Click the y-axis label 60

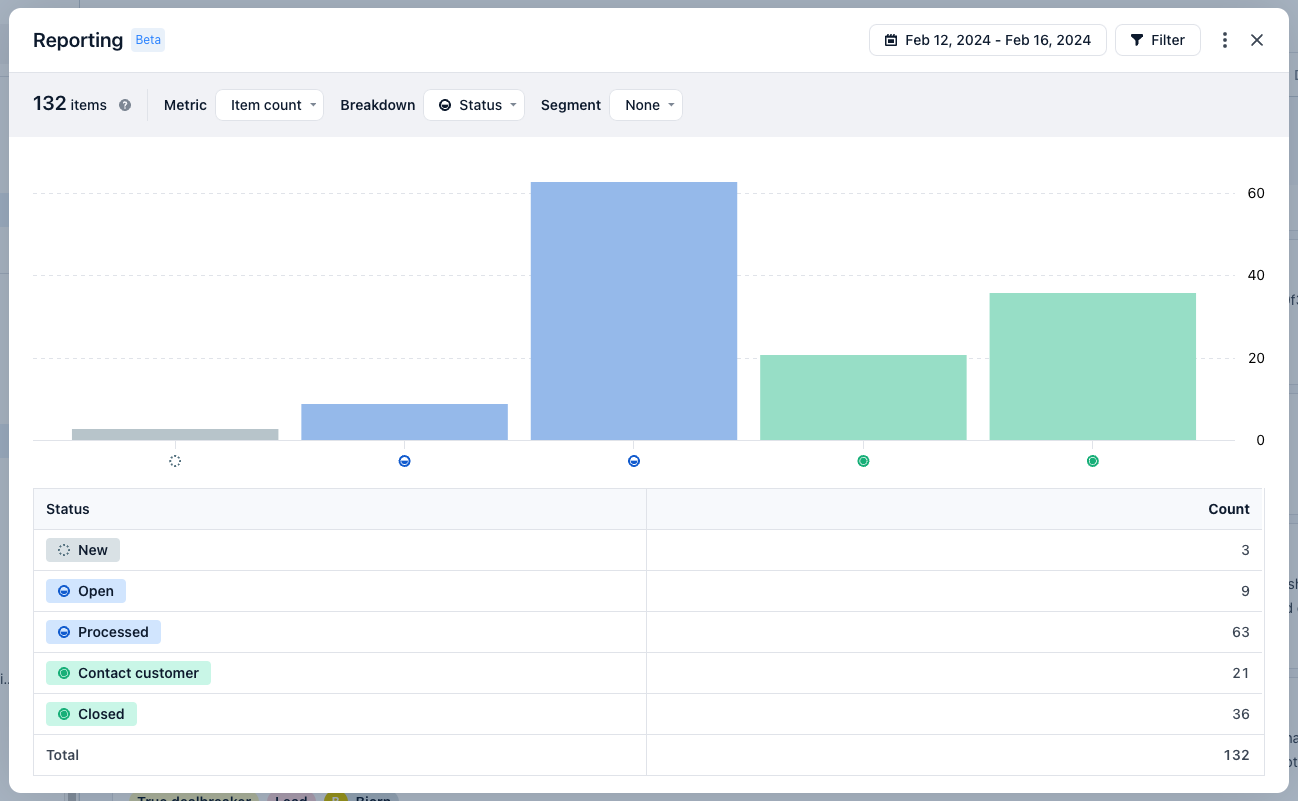[x=1256, y=193]
